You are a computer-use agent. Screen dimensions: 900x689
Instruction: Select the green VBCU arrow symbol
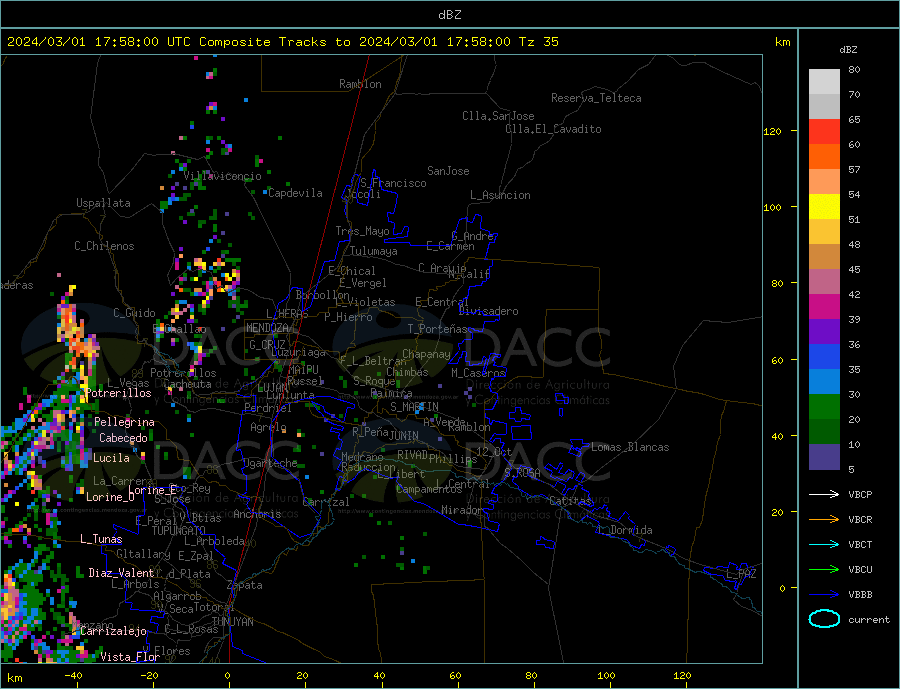[x=824, y=569]
